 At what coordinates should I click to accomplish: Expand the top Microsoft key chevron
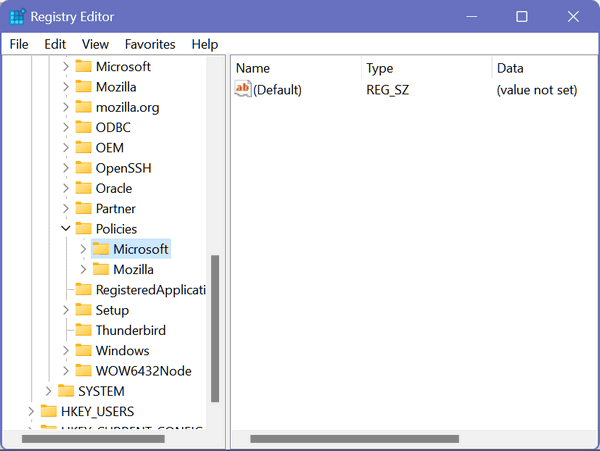(66, 67)
